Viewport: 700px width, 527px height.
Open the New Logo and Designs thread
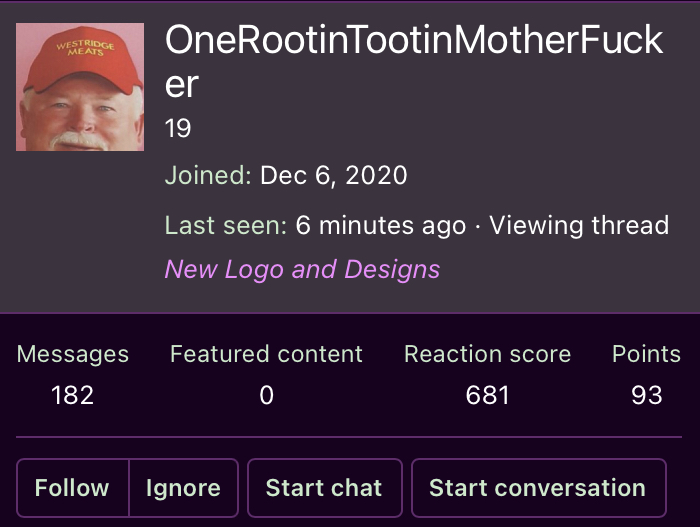[x=302, y=269]
